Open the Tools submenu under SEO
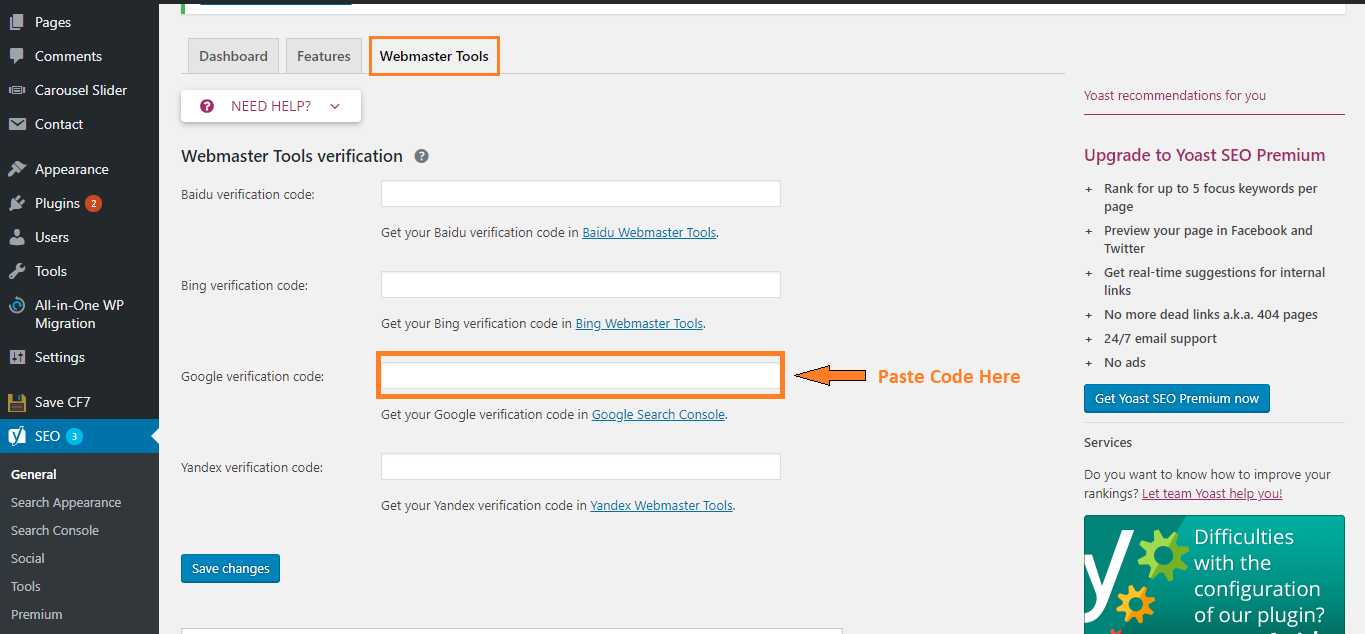This screenshot has height=634, width=1365. click(26, 587)
